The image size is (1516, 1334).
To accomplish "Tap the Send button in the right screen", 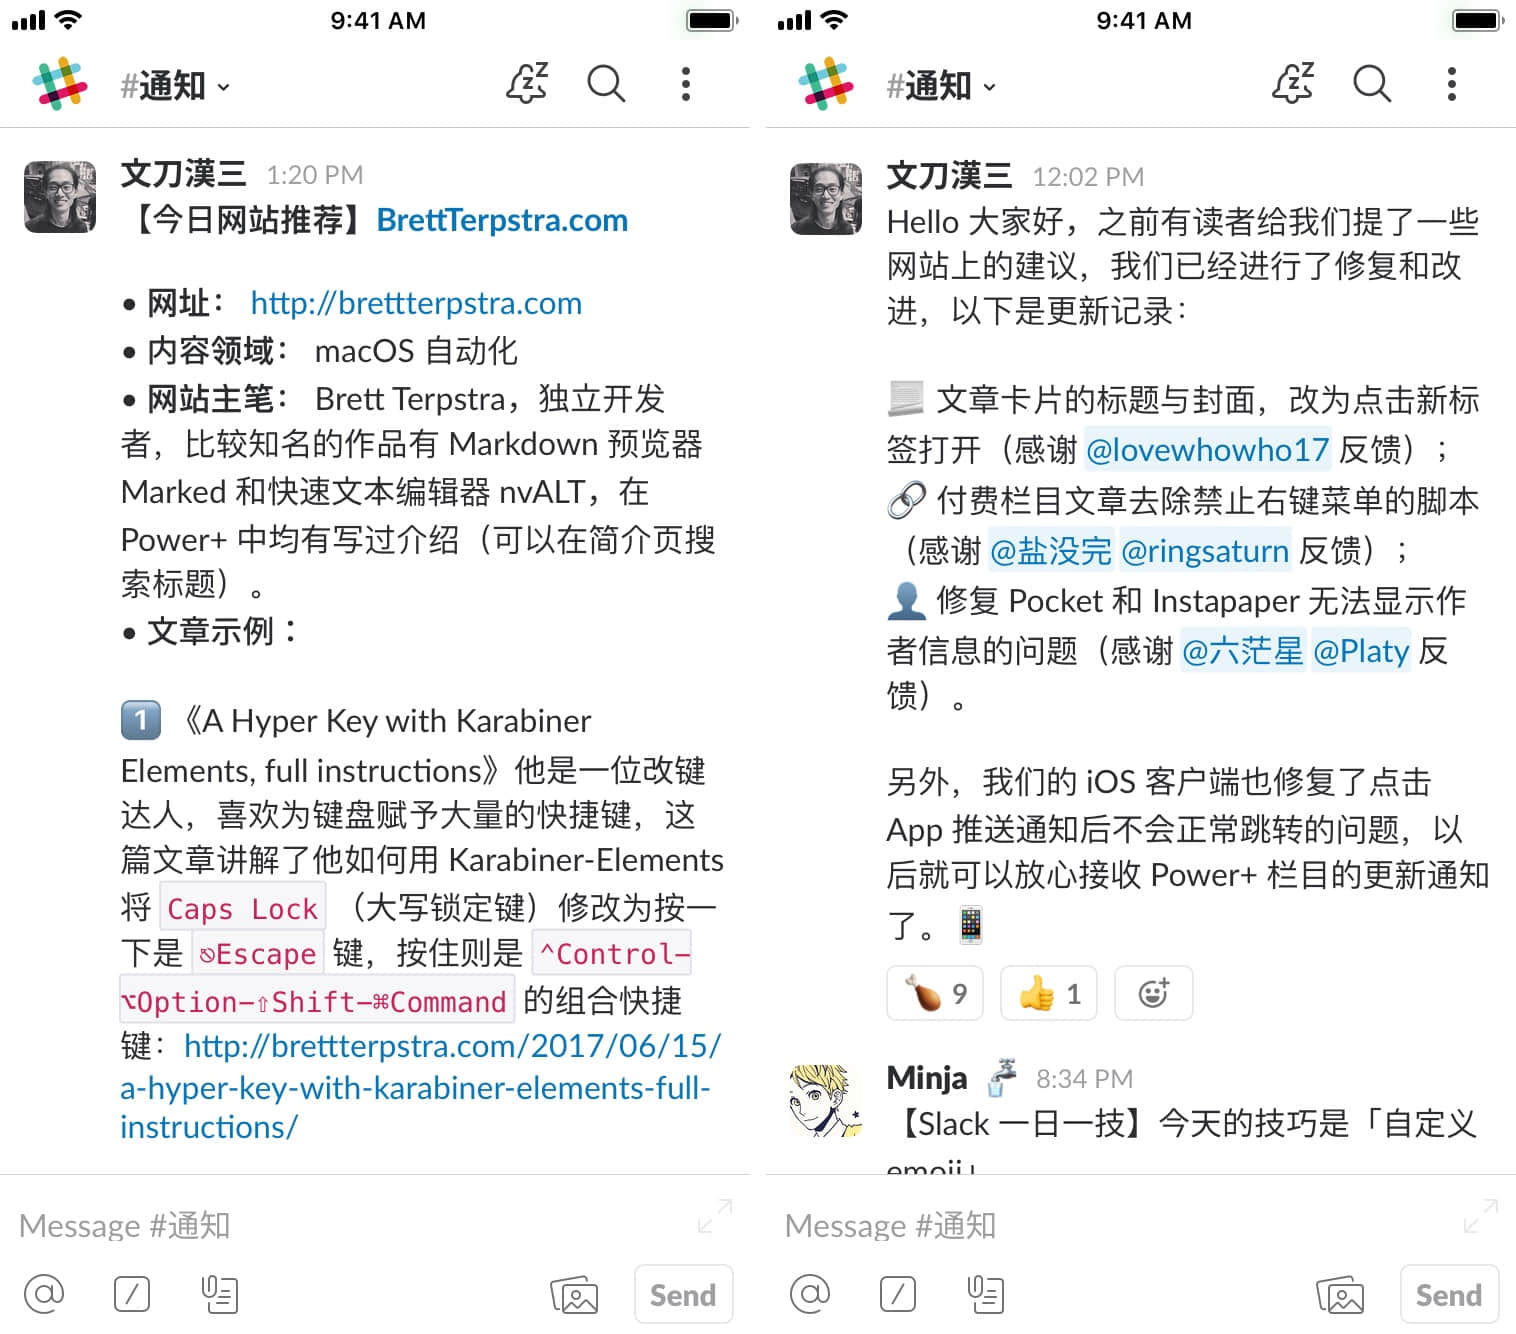I will click(x=1449, y=1294).
